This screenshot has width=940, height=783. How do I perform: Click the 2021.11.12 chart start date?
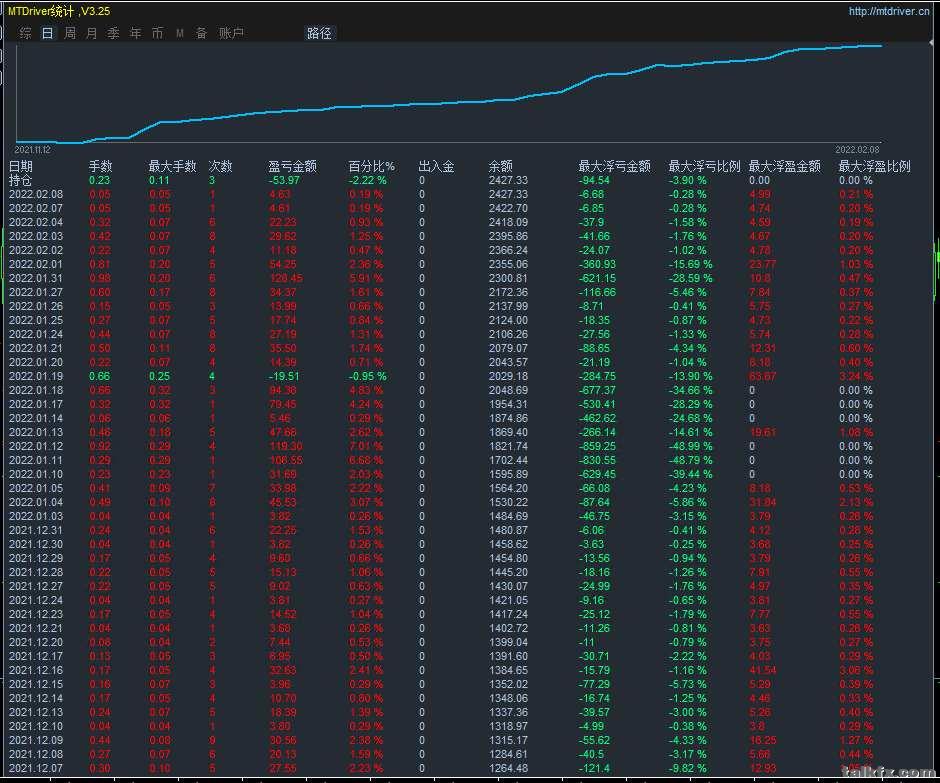(x=32, y=149)
